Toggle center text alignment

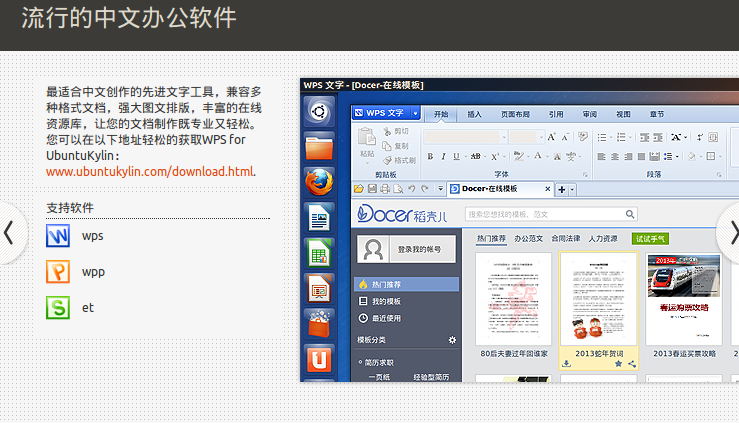[x=615, y=156]
